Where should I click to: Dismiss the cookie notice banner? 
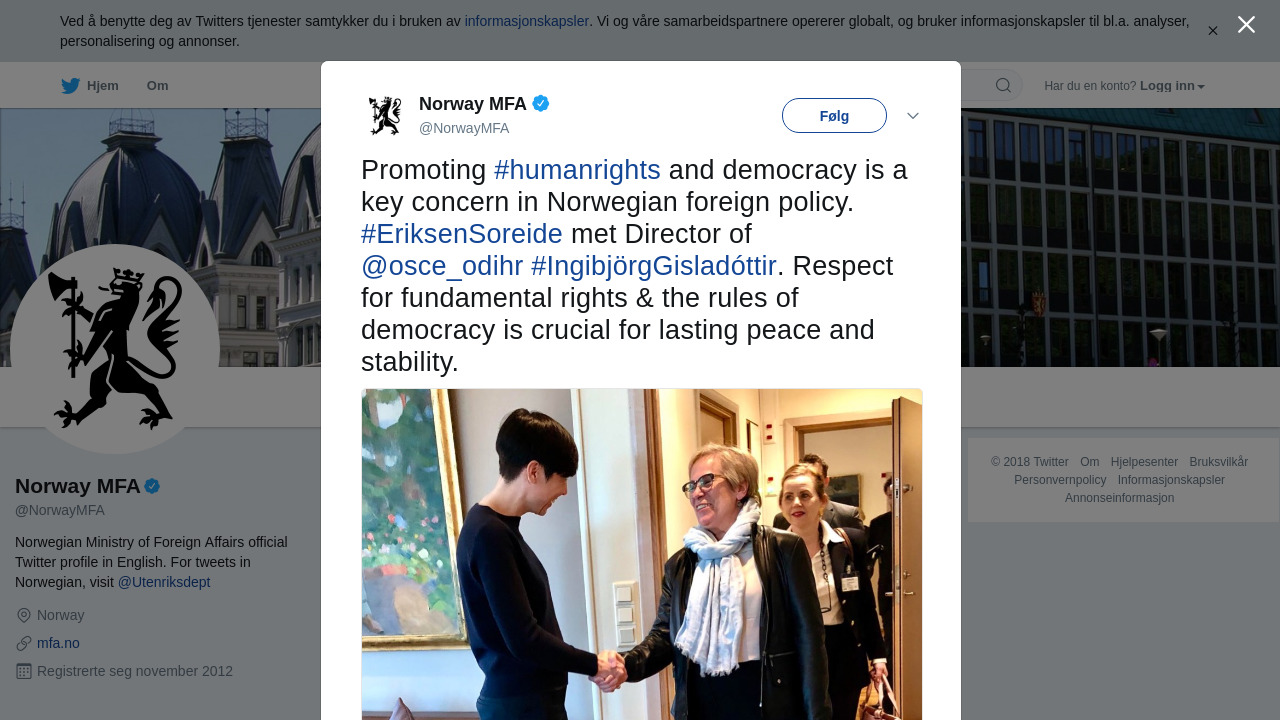point(1213,31)
